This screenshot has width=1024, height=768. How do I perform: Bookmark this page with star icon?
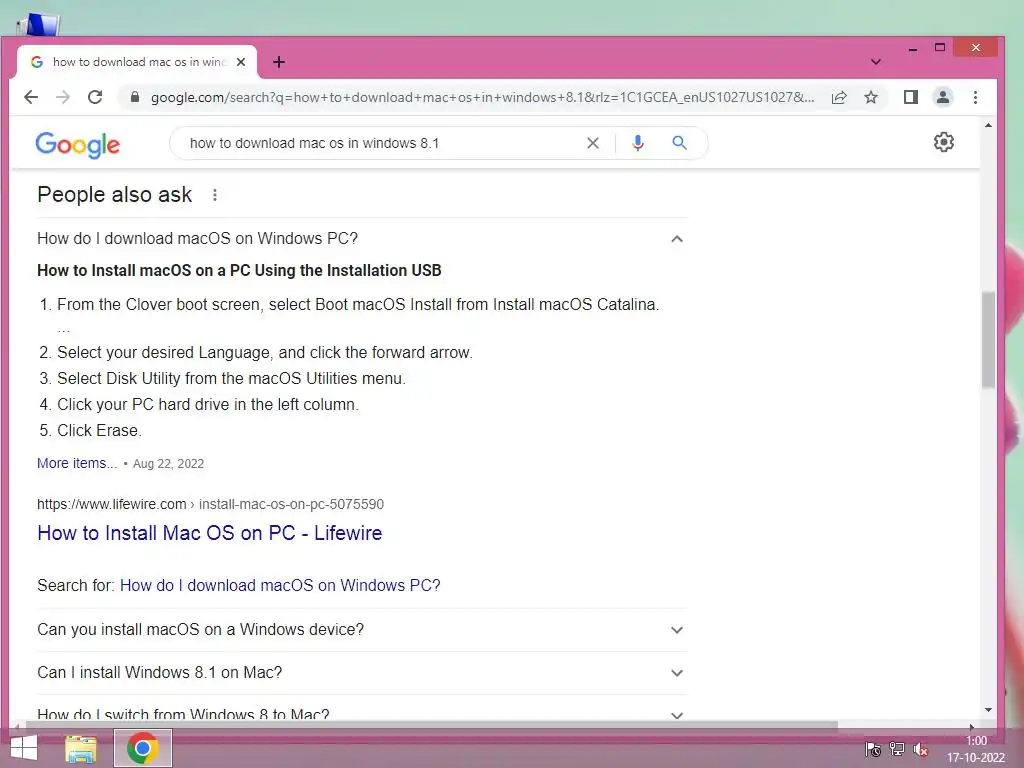click(x=871, y=97)
